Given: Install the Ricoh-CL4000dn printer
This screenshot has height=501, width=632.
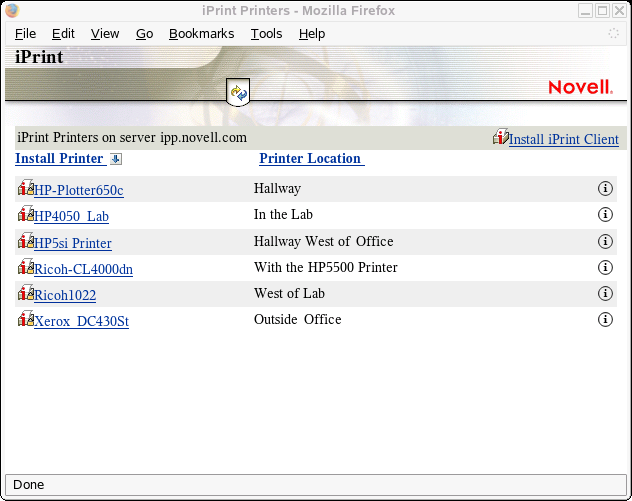Looking at the screenshot, I should [83, 269].
